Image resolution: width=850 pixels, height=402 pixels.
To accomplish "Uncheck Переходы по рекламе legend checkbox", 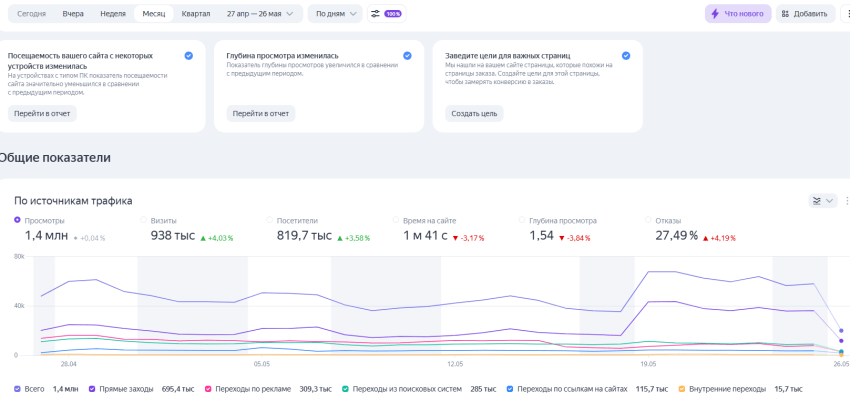I will tap(208, 389).
